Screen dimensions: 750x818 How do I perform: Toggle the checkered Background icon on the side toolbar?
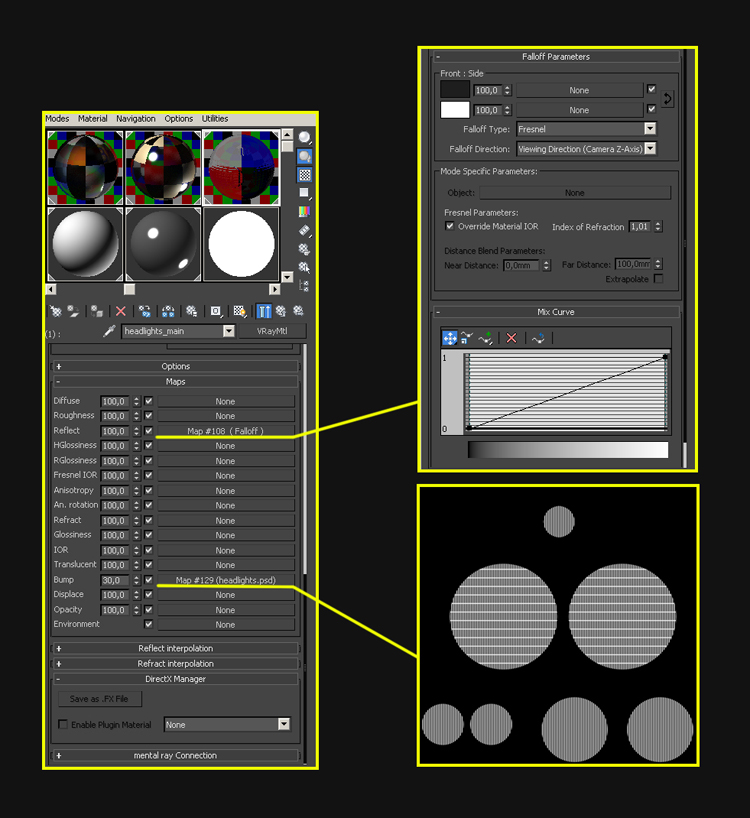(304, 174)
